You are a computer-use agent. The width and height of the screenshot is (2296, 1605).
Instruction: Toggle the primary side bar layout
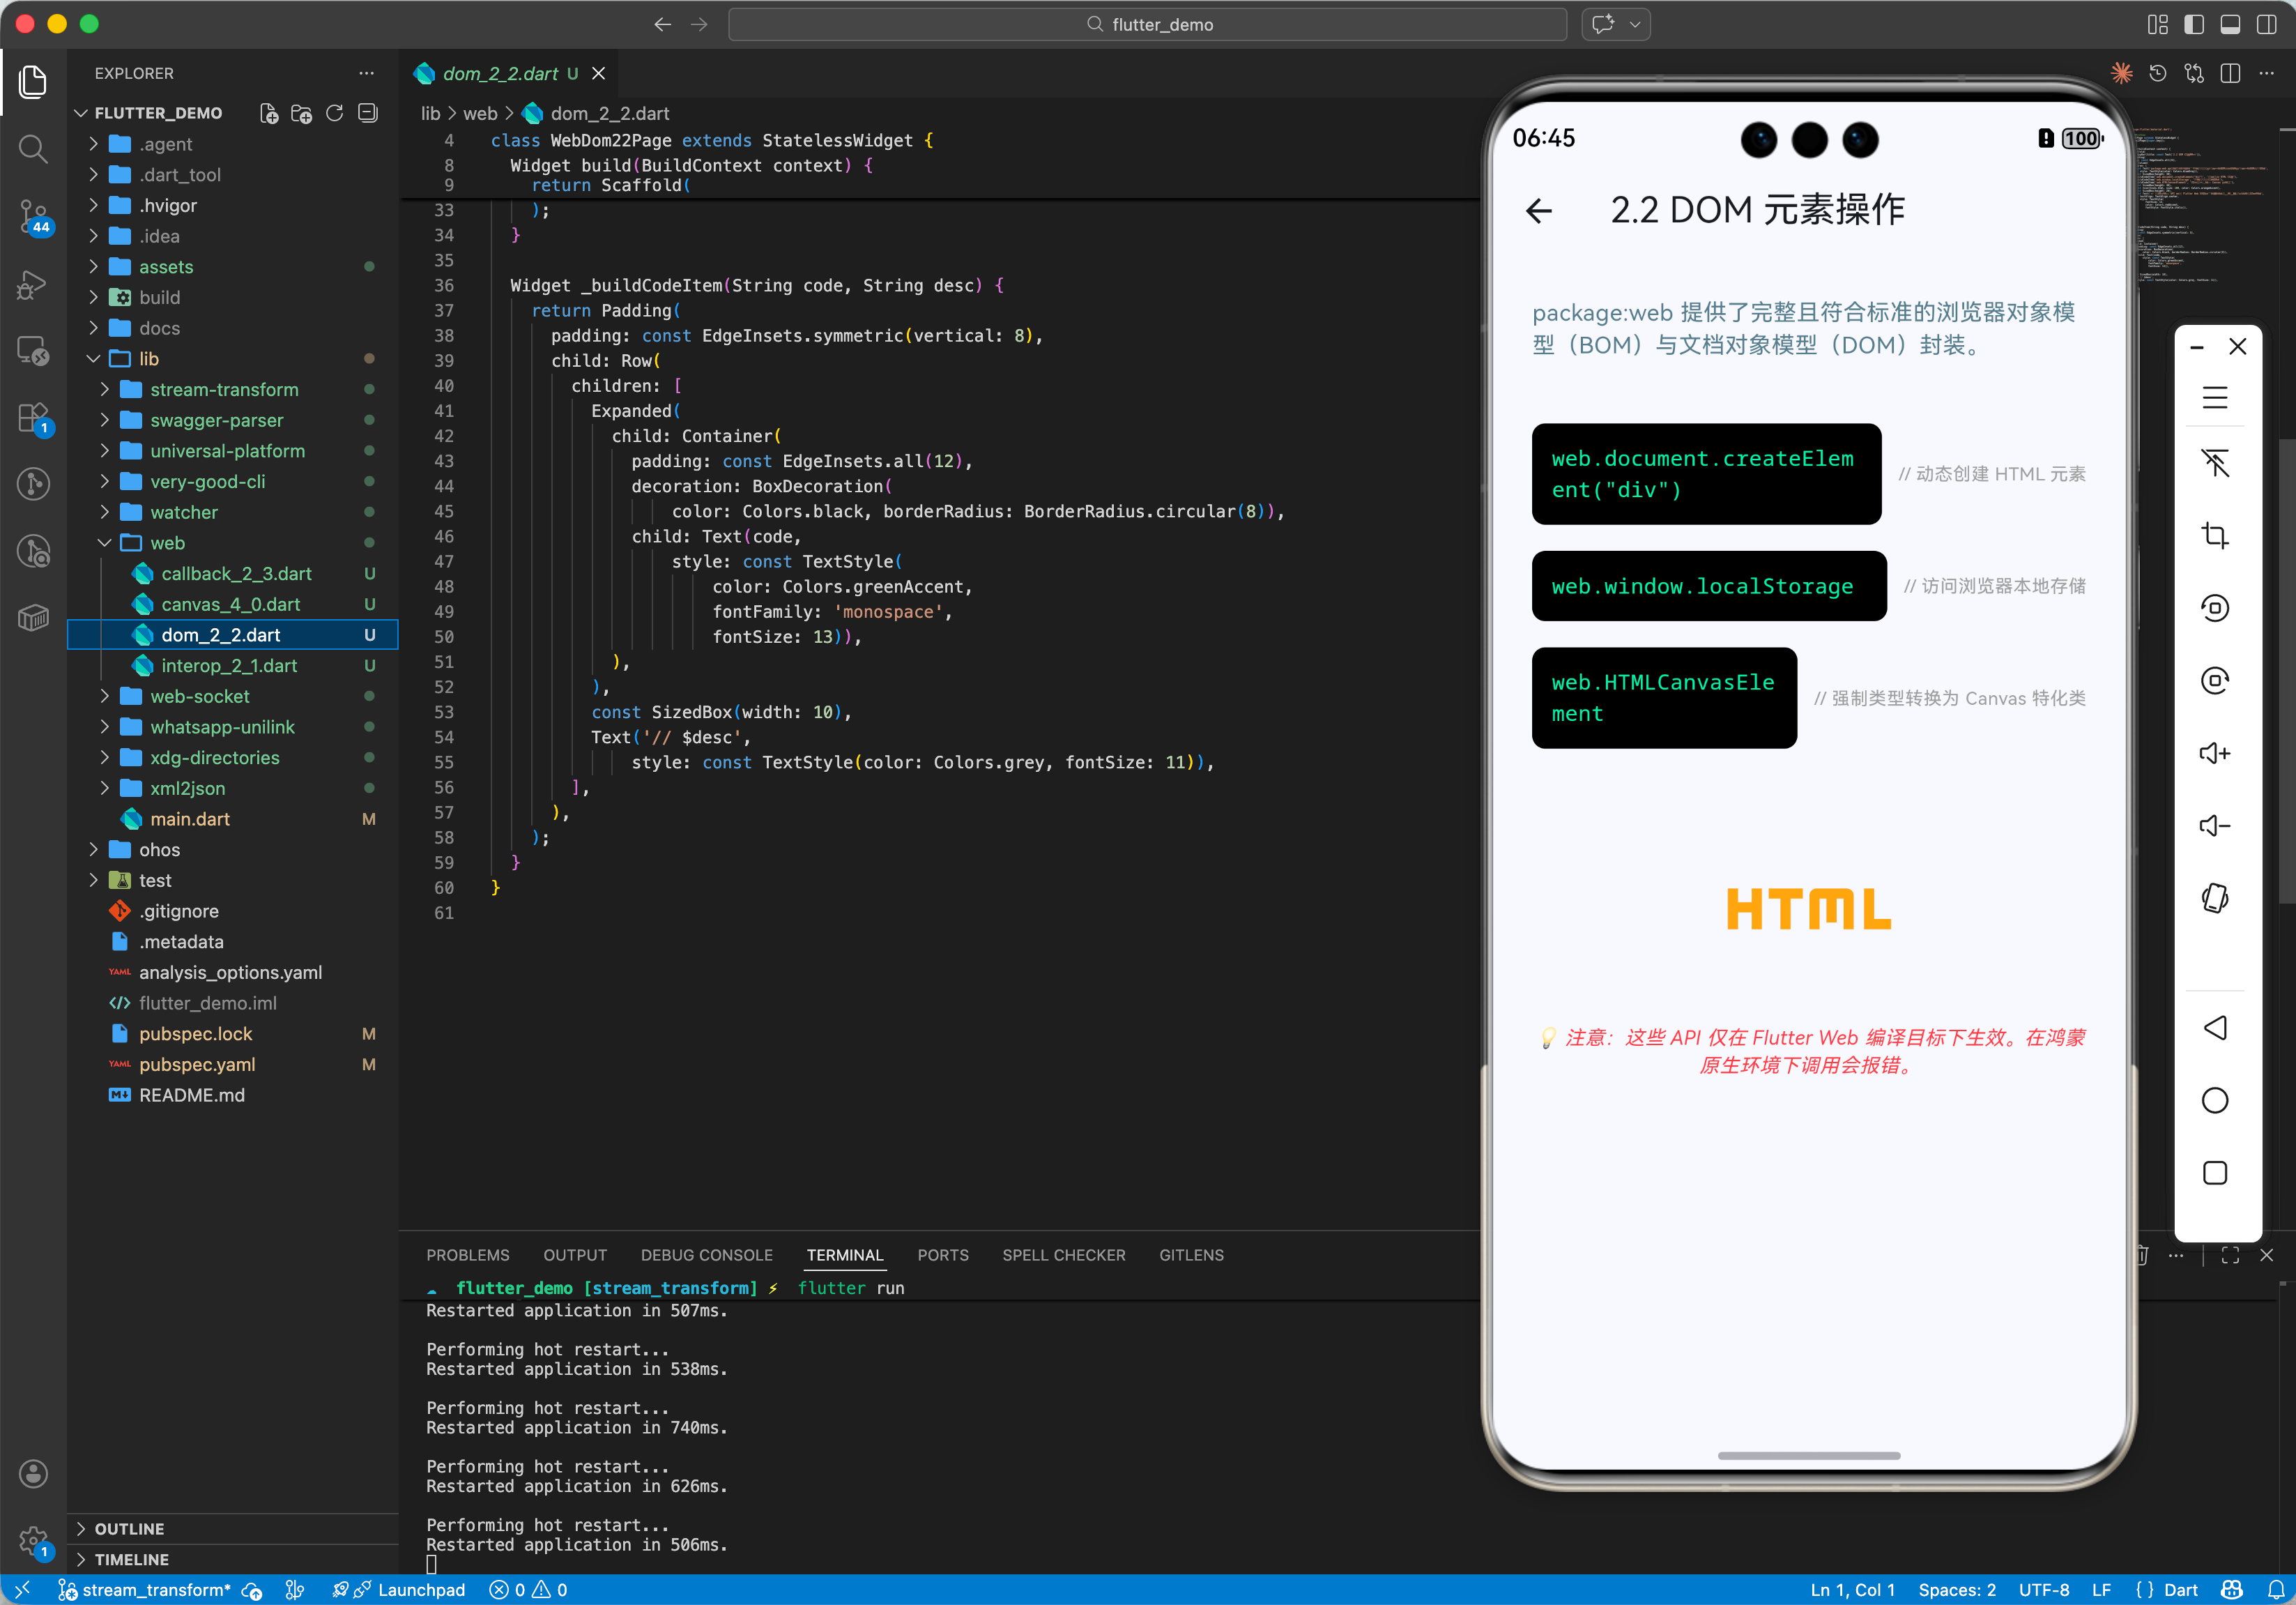(x=2194, y=24)
